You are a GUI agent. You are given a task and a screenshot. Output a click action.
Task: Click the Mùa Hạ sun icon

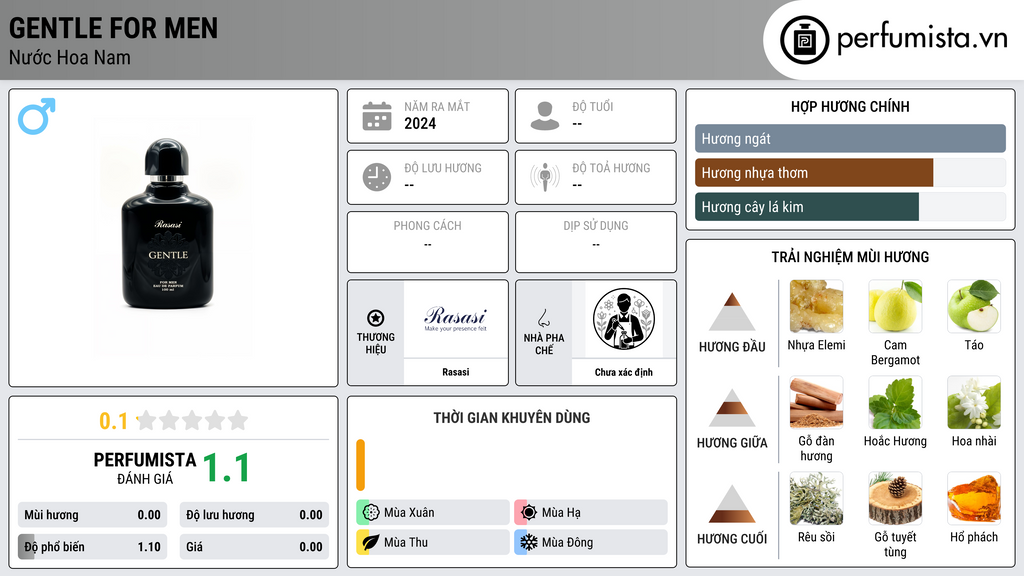point(529,512)
